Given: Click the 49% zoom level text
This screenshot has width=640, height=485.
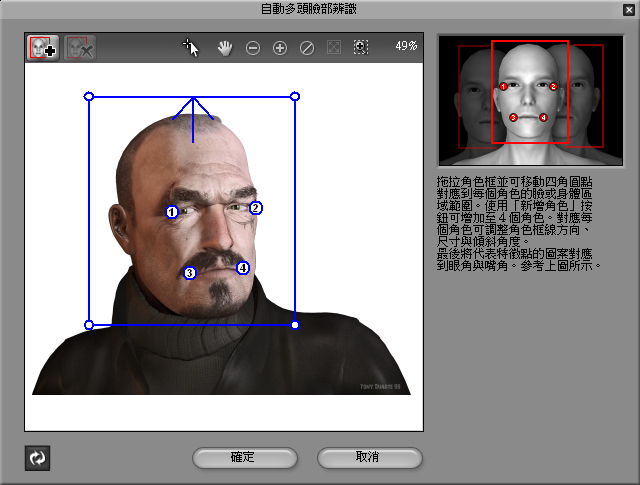Looking at the screenshot, I should (406, 46).
